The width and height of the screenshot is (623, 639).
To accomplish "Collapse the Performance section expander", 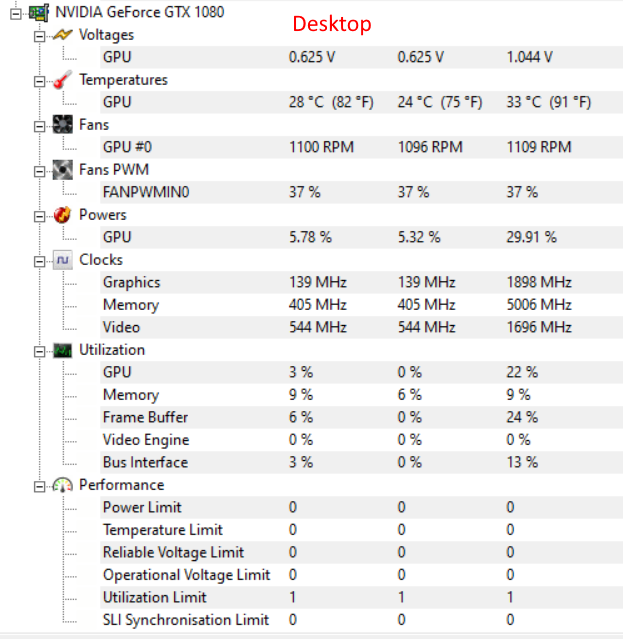I will (x=39, y=485).
